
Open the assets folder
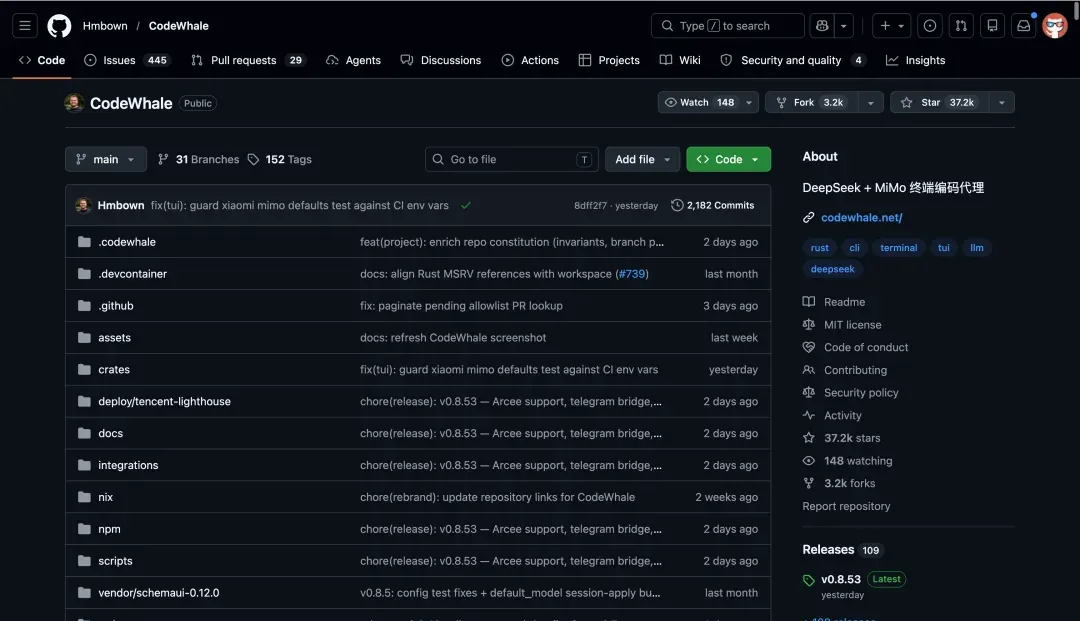[114, 337]
